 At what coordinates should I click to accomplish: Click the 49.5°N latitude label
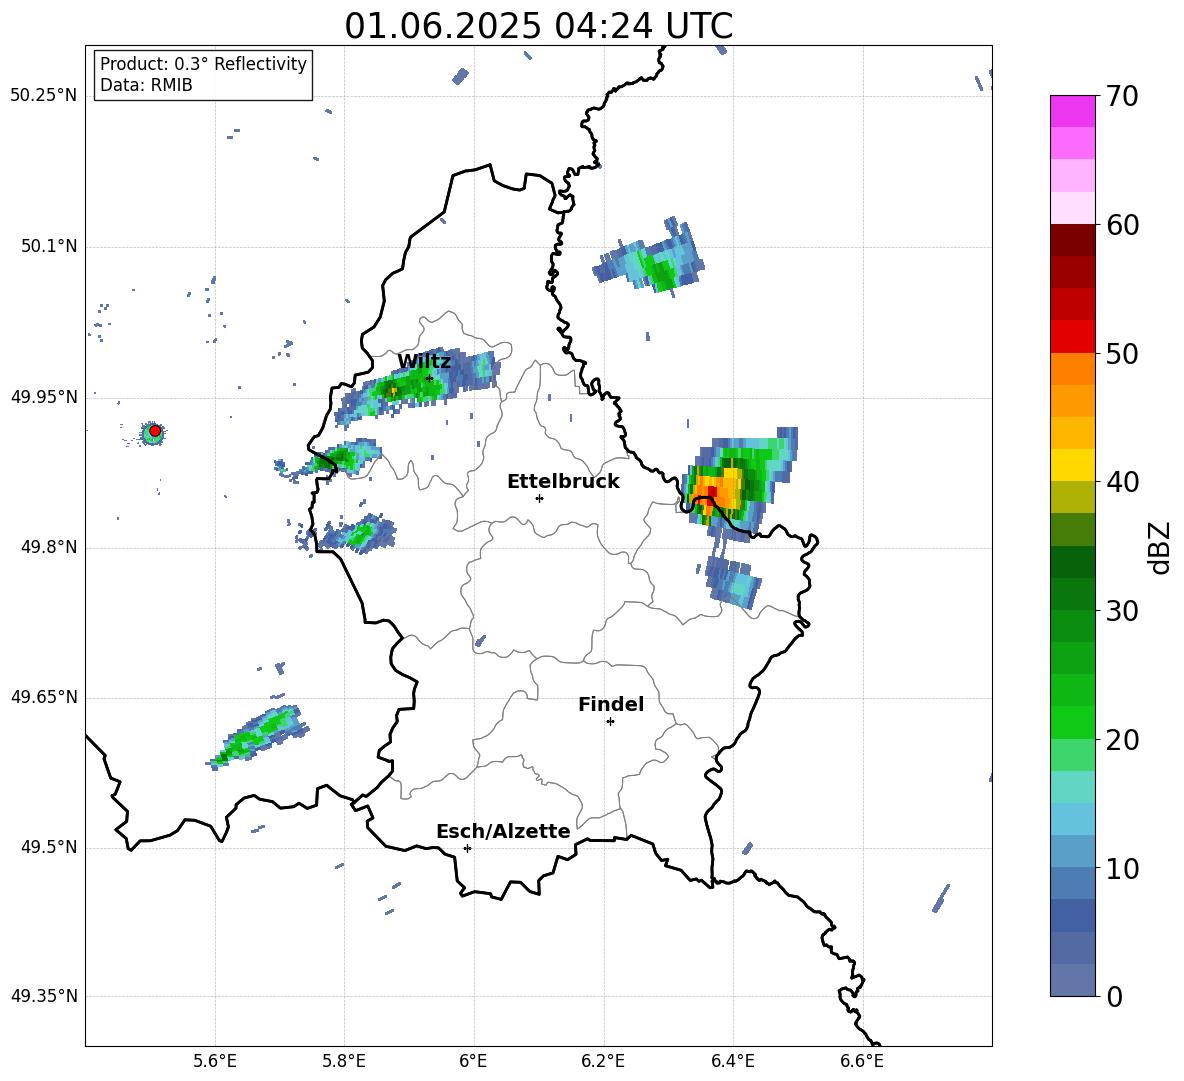(x=49, y=848)
